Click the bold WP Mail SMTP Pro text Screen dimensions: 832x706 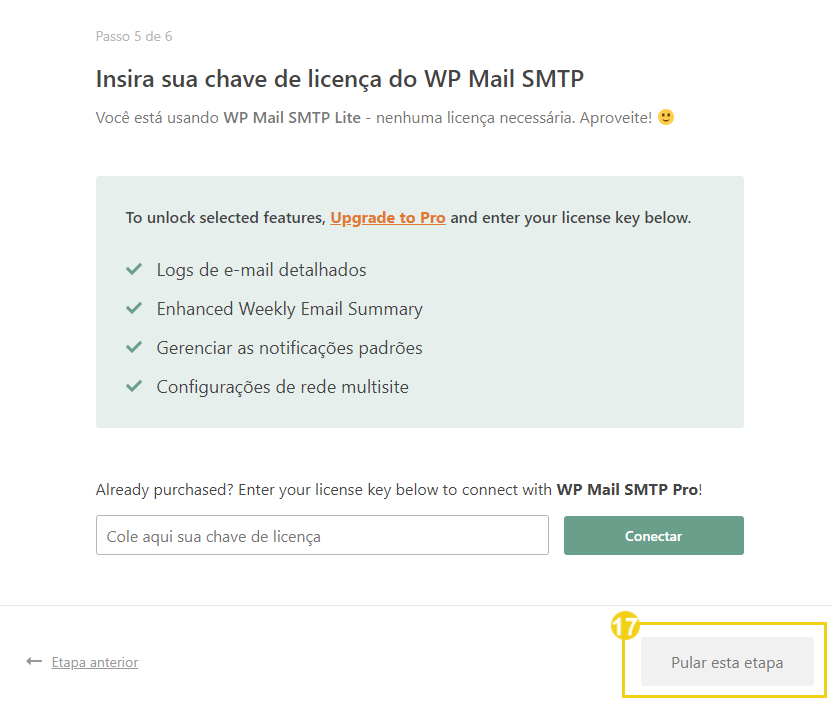point(627,489)
